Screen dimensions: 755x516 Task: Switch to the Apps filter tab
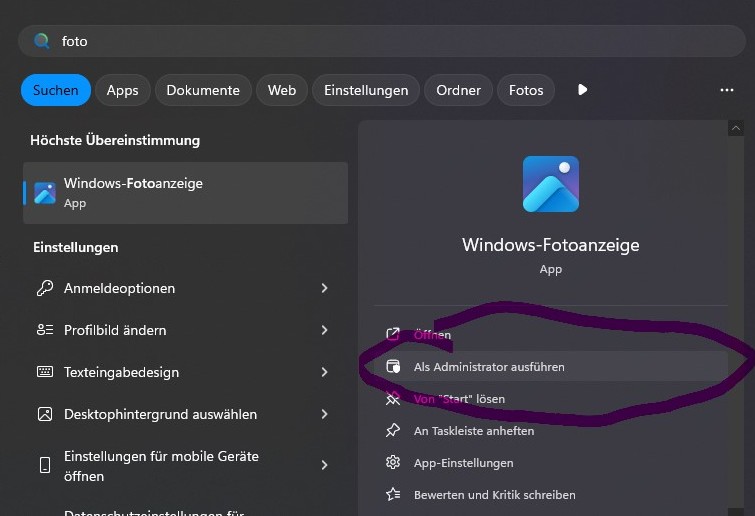tap(123, 90)
